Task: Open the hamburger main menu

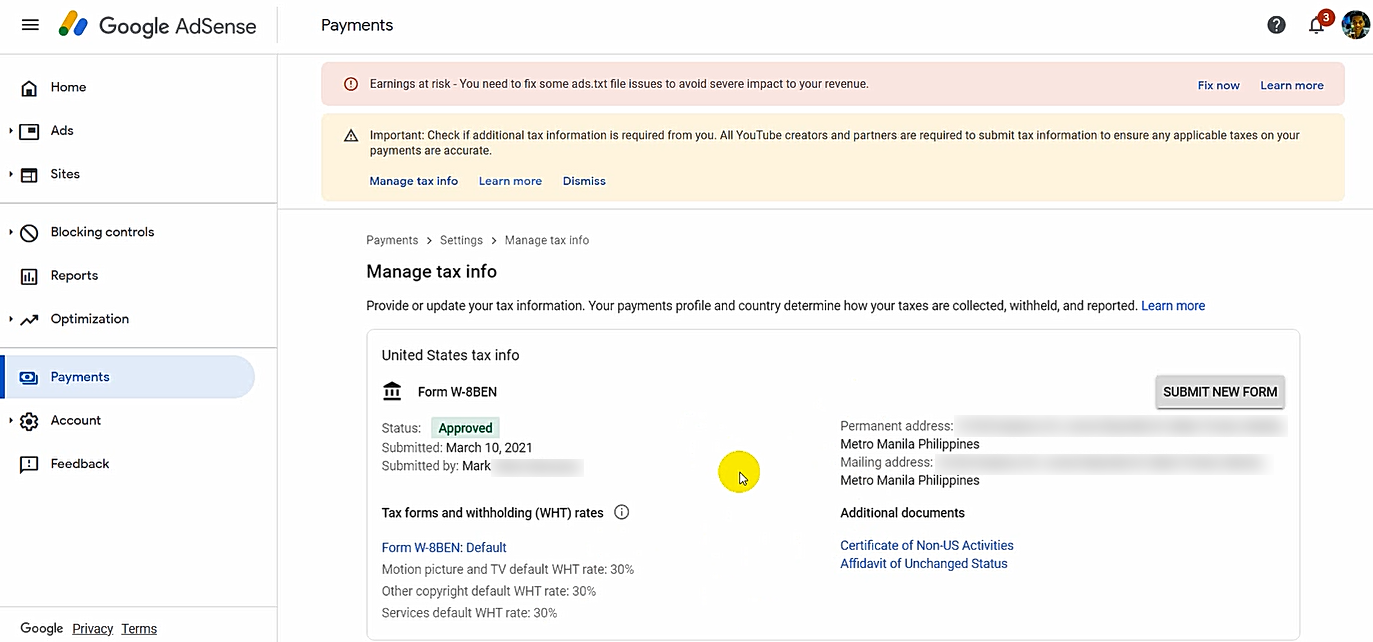Action: click(30, 25)
